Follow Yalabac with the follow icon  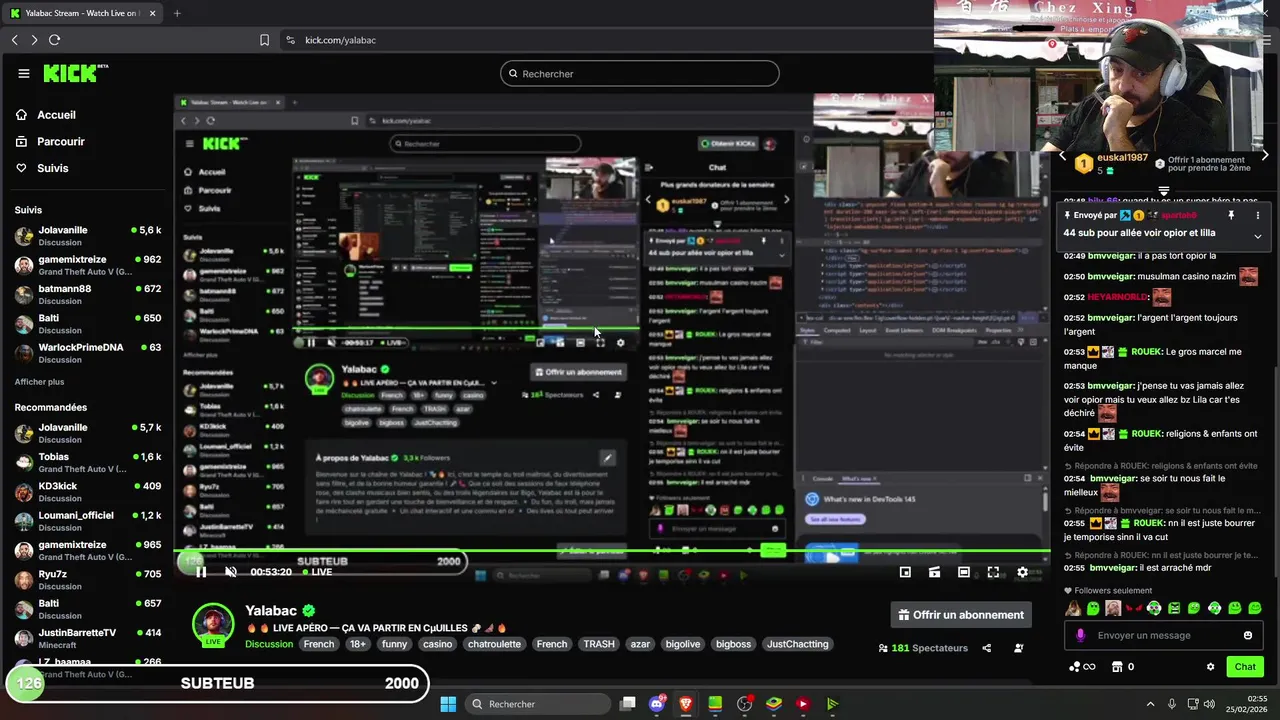[x=1019, y=648]
